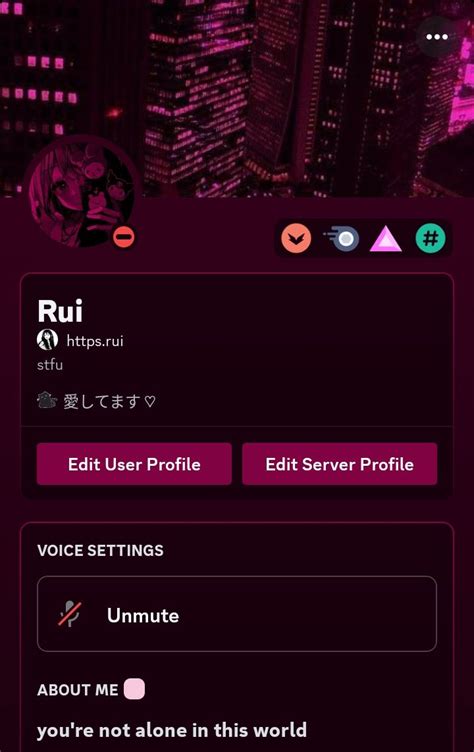The height and width of the screenshot is (752, 474).
Task: Tap the cloud emoji in status
Action: pyautogui.click(x=47, y=400)
